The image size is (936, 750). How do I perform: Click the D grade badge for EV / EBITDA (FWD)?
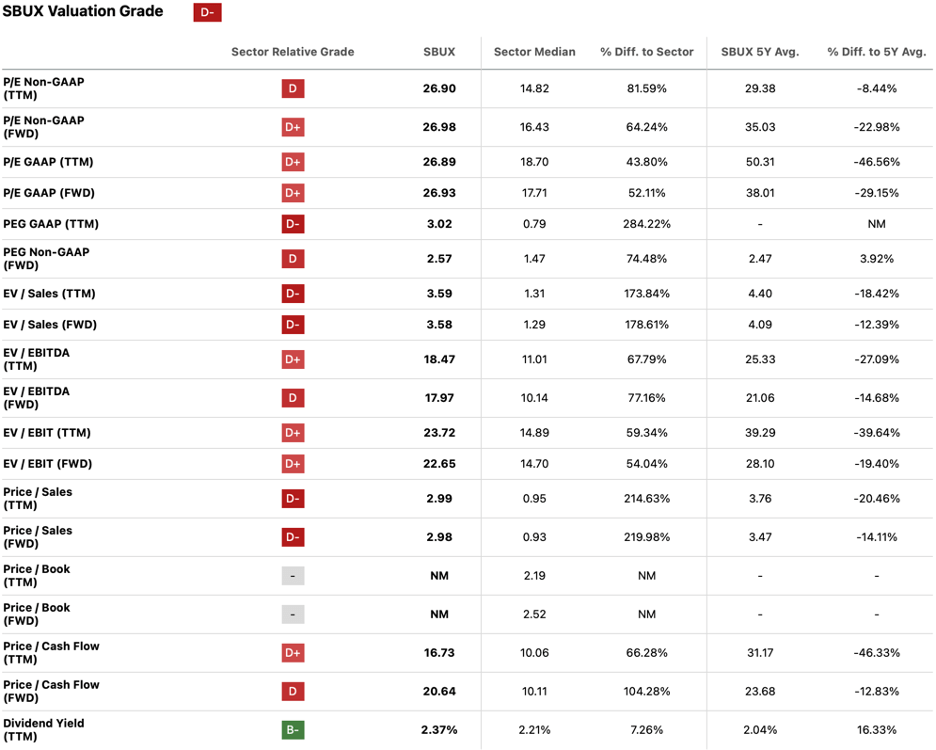tap(292, 398)
